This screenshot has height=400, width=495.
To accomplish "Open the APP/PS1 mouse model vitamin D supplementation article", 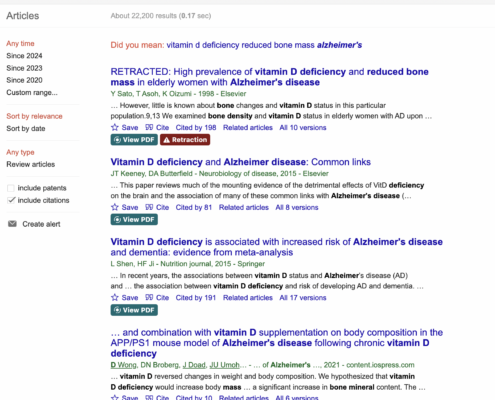I will (x=277, y=343).
